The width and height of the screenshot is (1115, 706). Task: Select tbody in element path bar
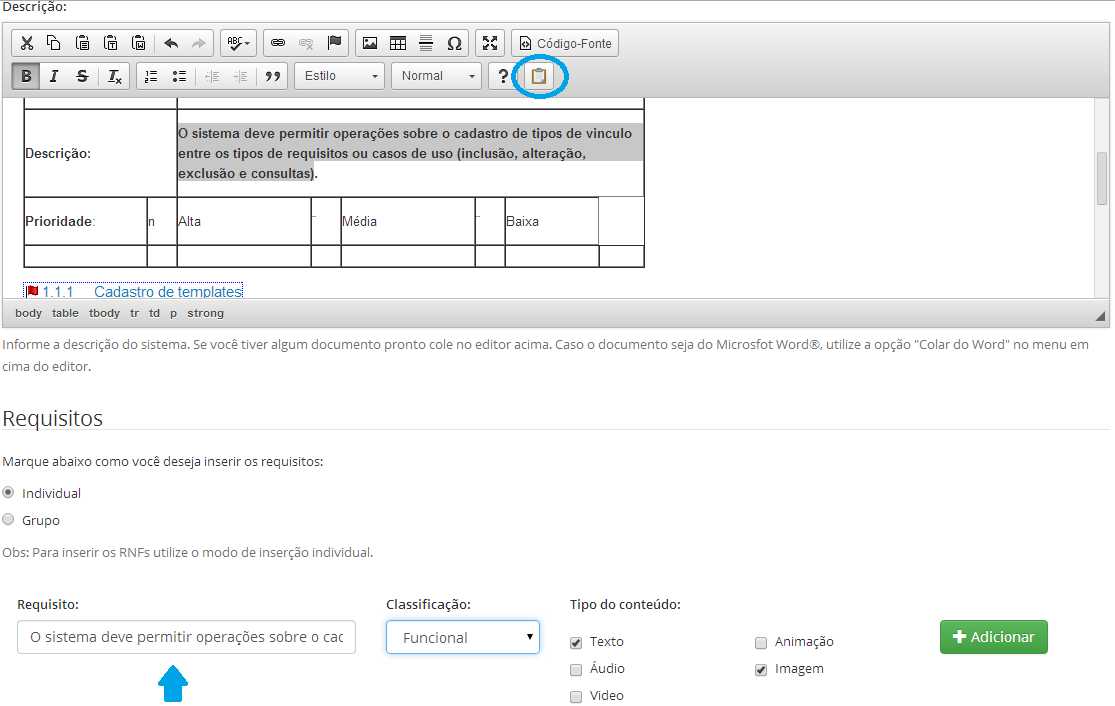[x=105, y=313]
